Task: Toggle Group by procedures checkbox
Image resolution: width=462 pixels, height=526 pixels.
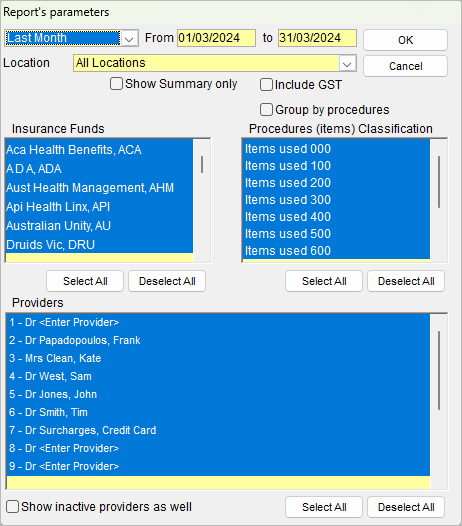Action: pos(266,110)
